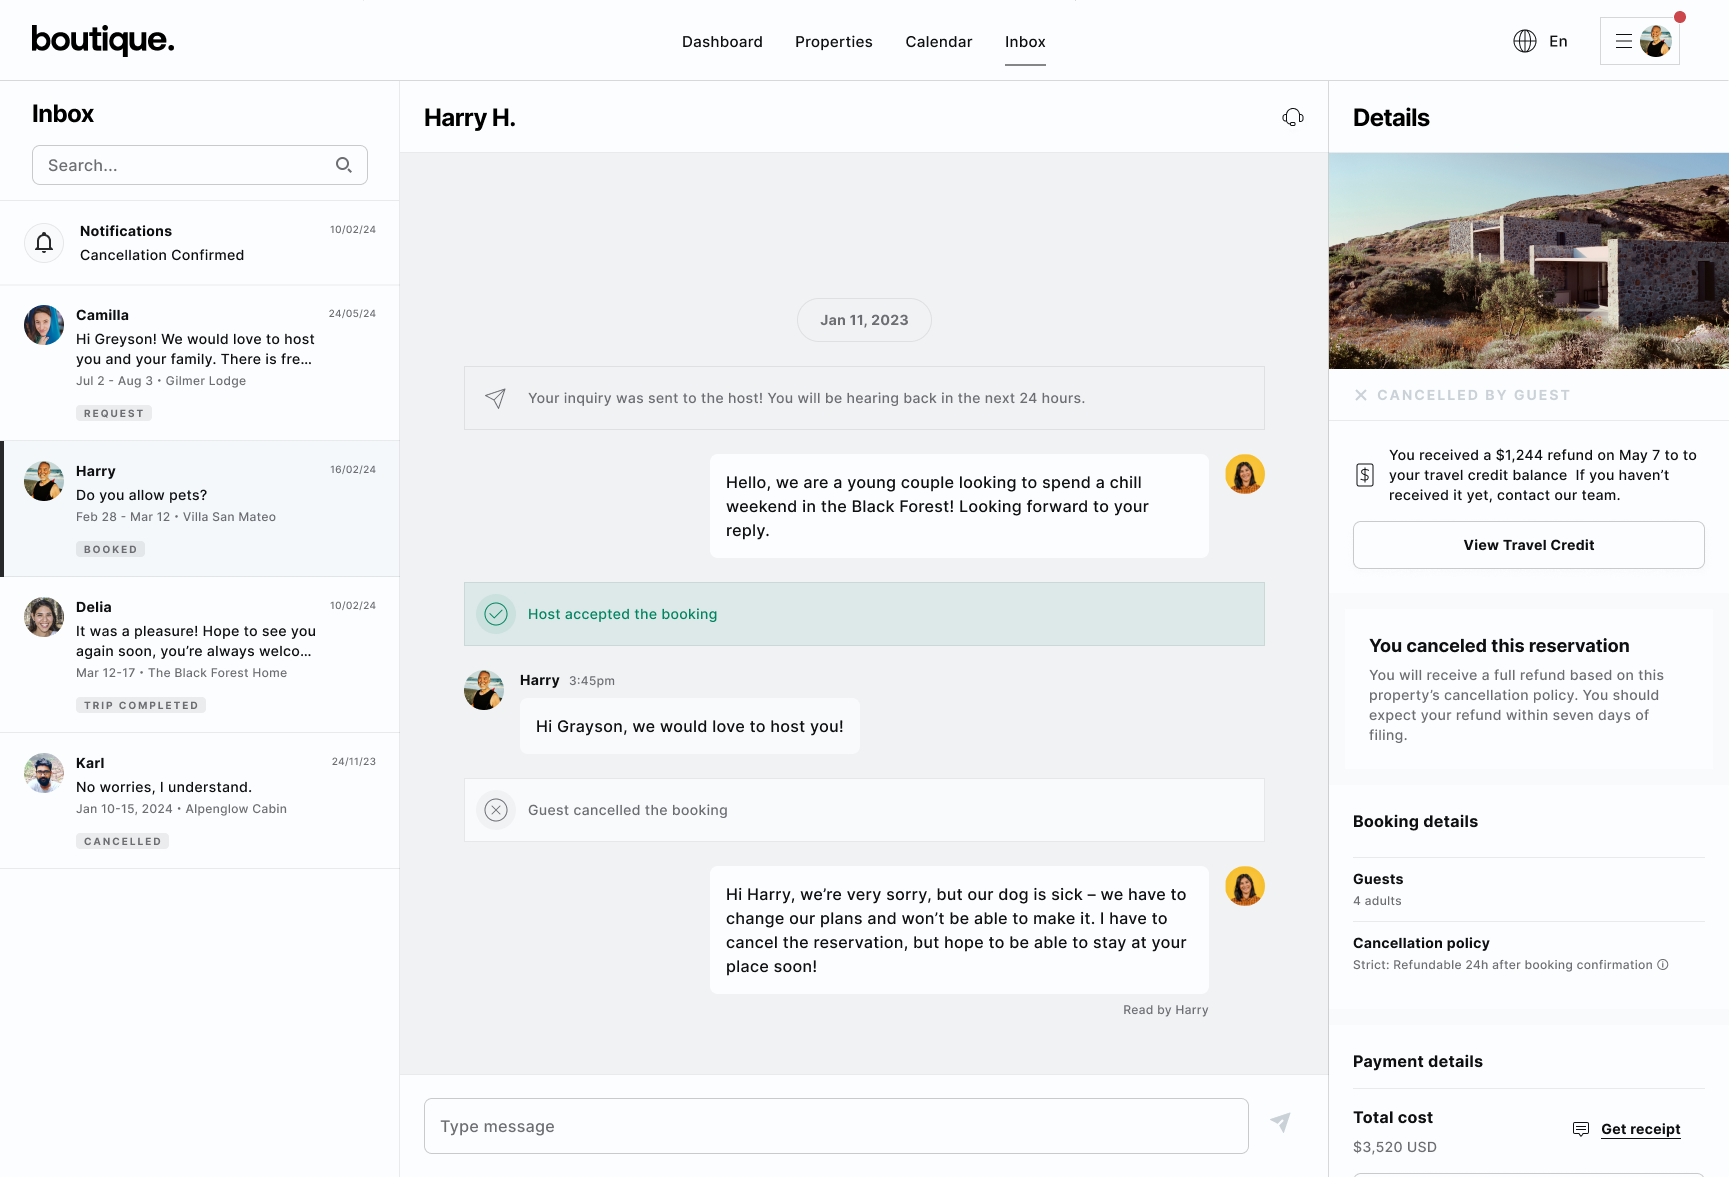
Task: Go to Properties tab
Action: [834, 42]
